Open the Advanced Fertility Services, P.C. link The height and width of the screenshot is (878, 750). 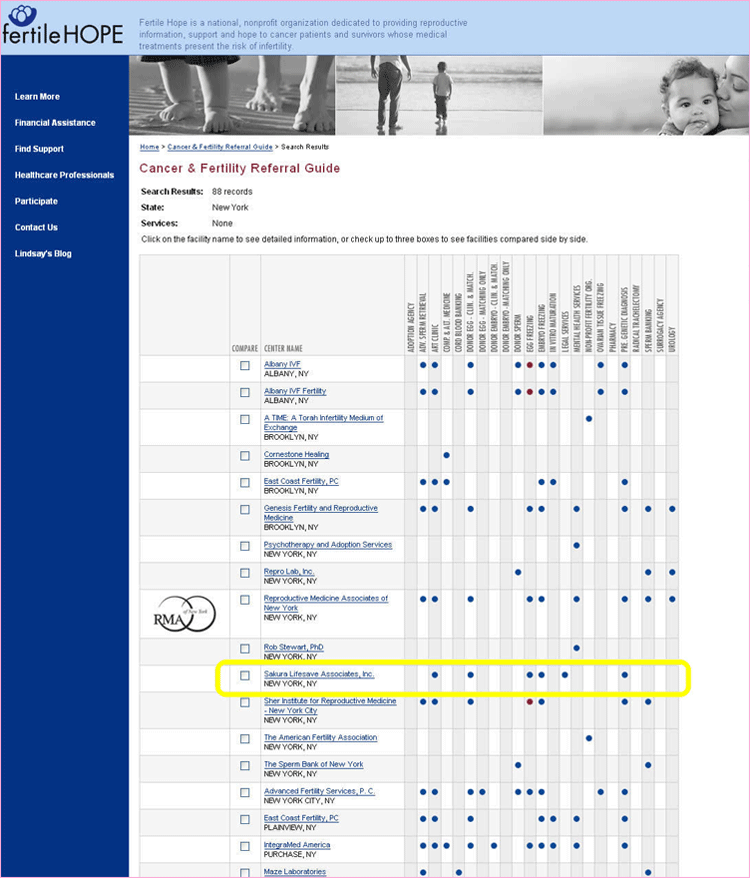point(320,791)
